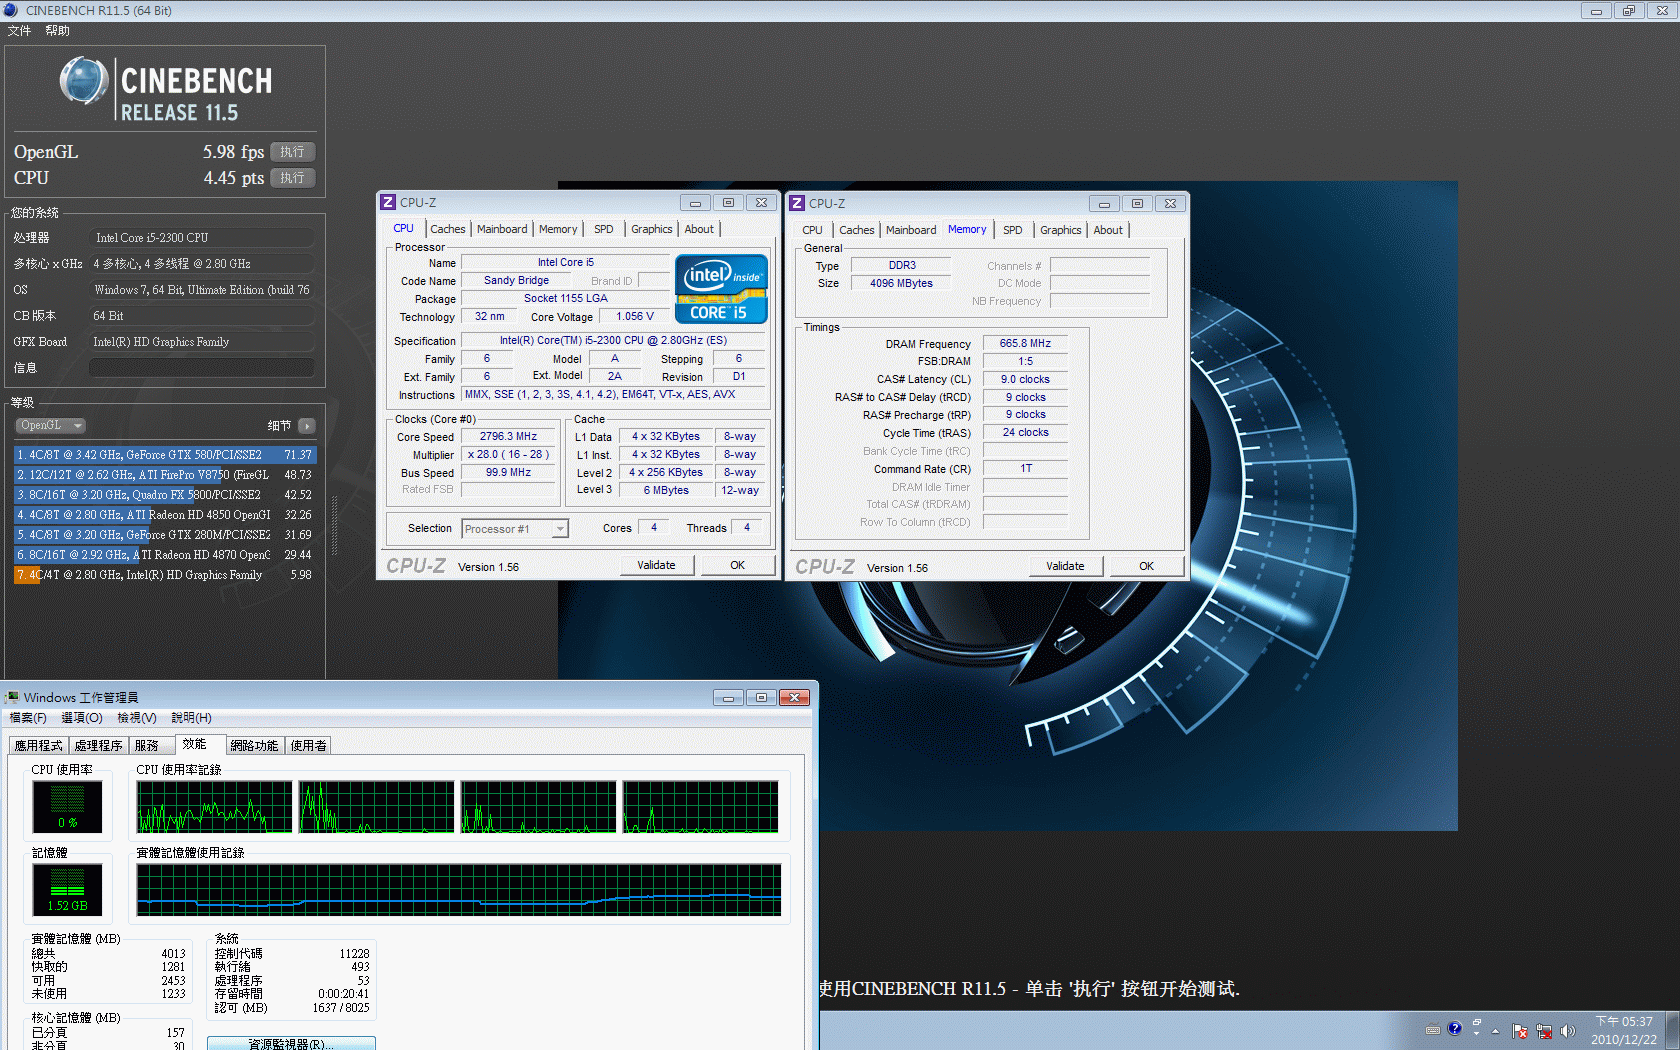Switch to Caches tab in right CPU-Z

pyautogui.click(x=857, y=230)
